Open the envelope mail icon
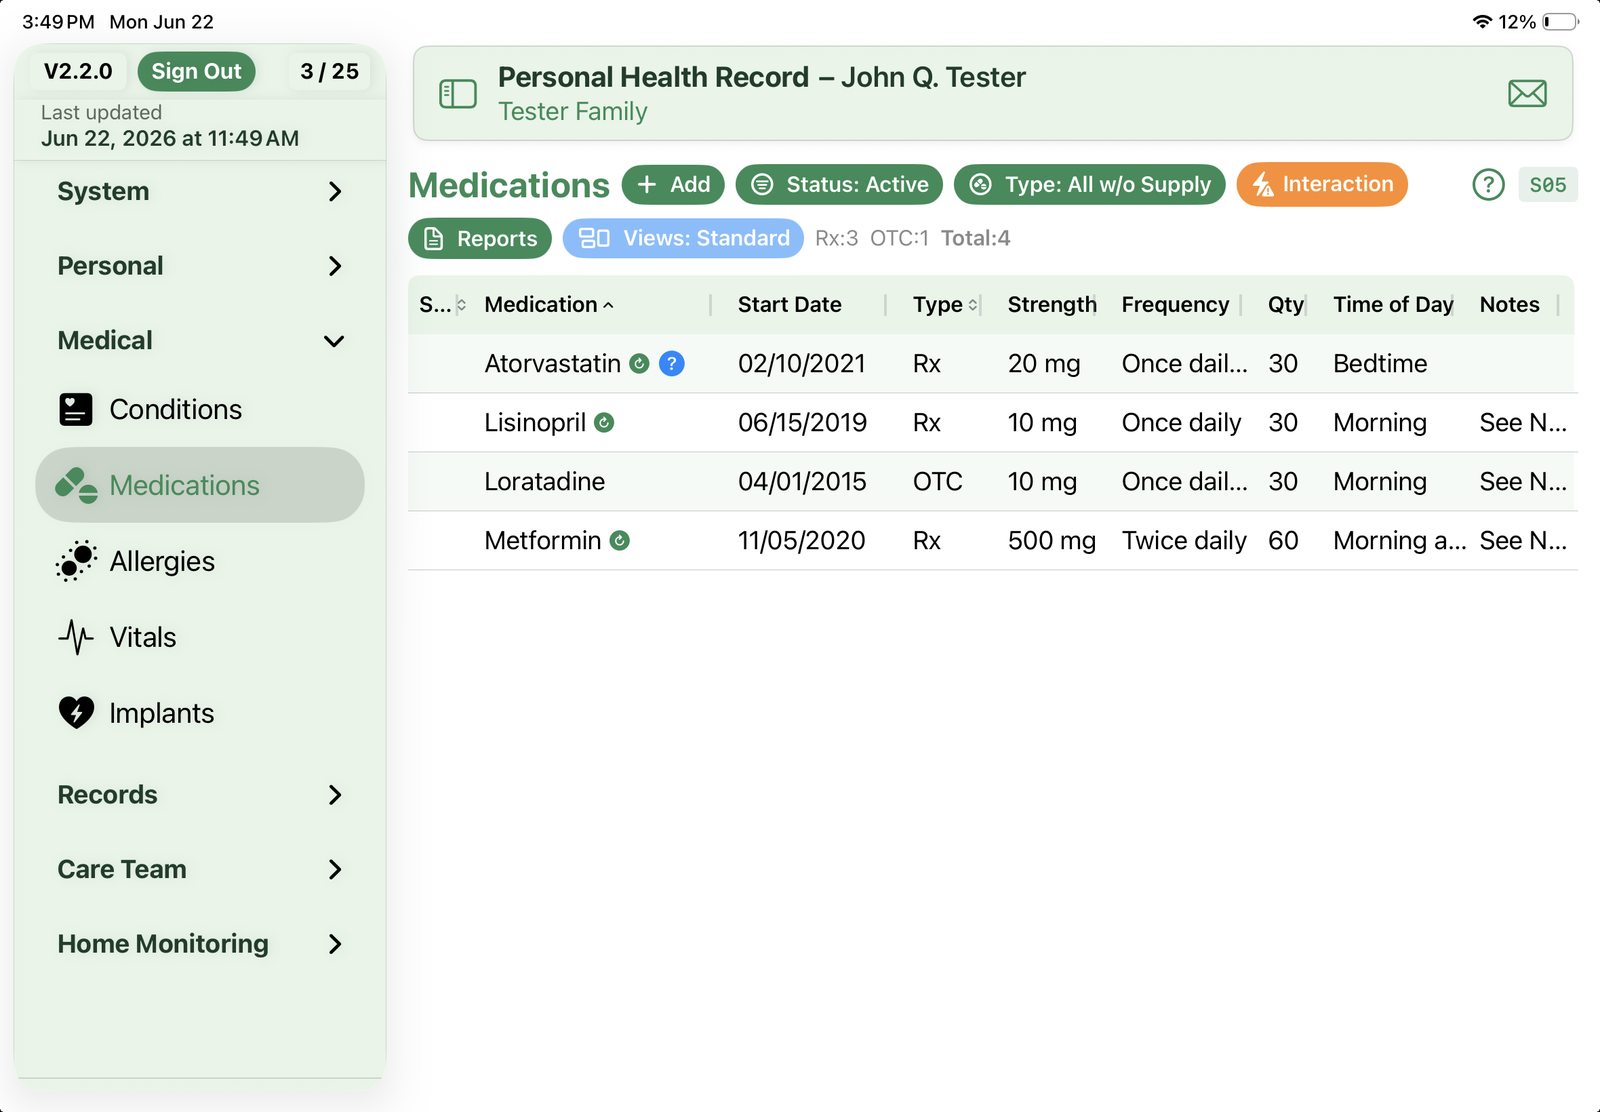This screenshot has height=1112, width=1600. [x=1527, y=94]
